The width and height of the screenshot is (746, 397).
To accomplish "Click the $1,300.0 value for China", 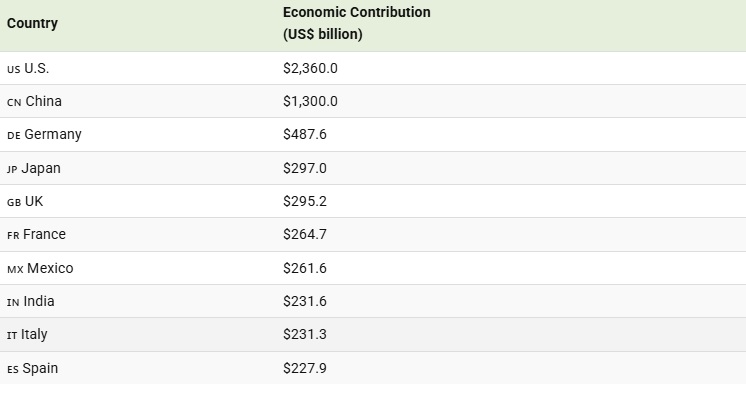I will (x=310, y=101).
